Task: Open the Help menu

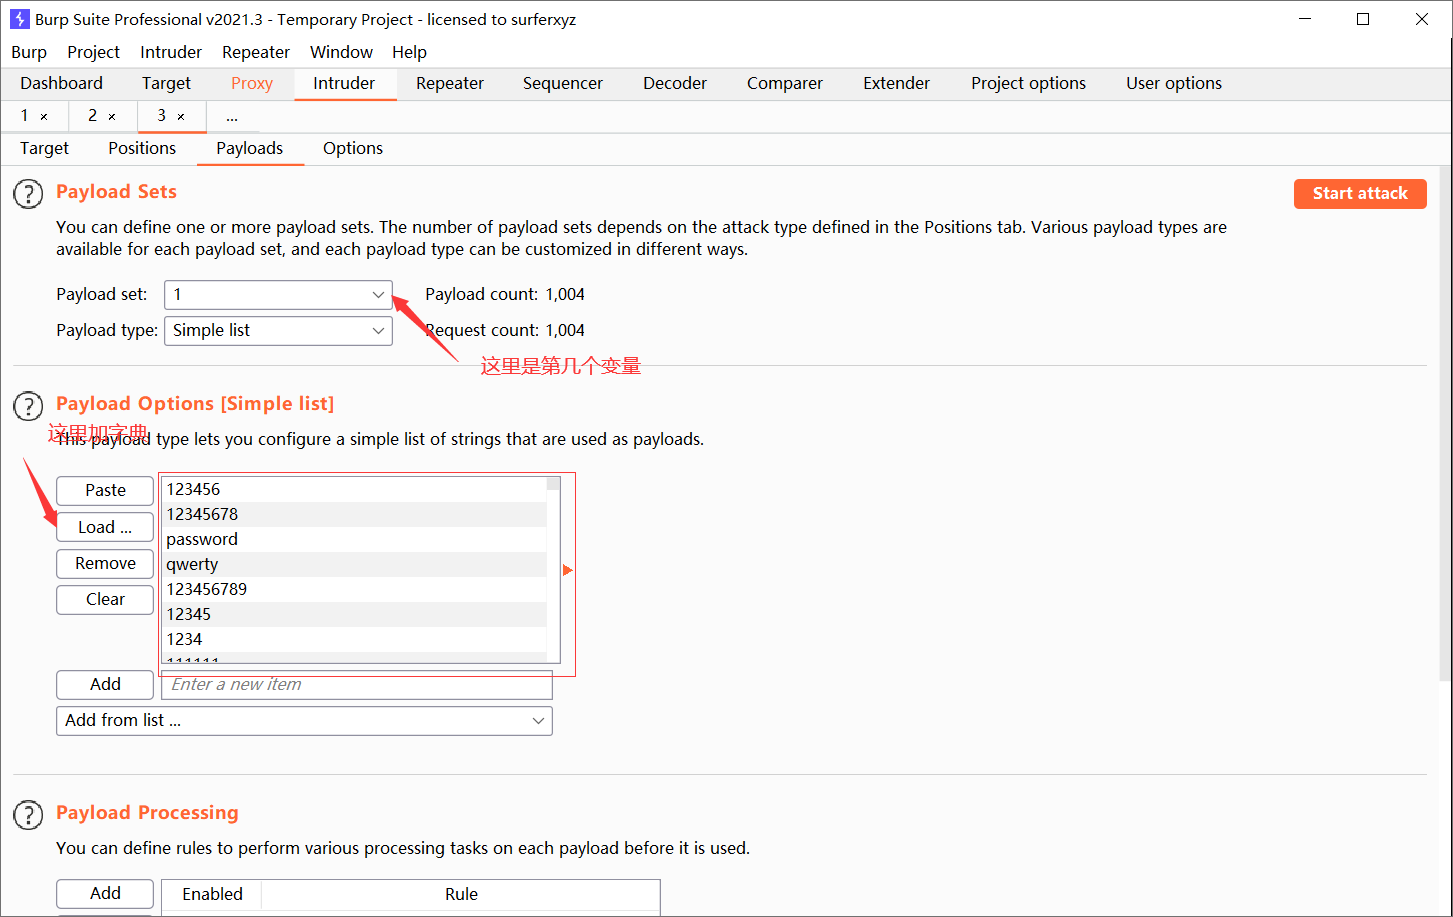Action: pyautogui.click(x=409, y=52)
